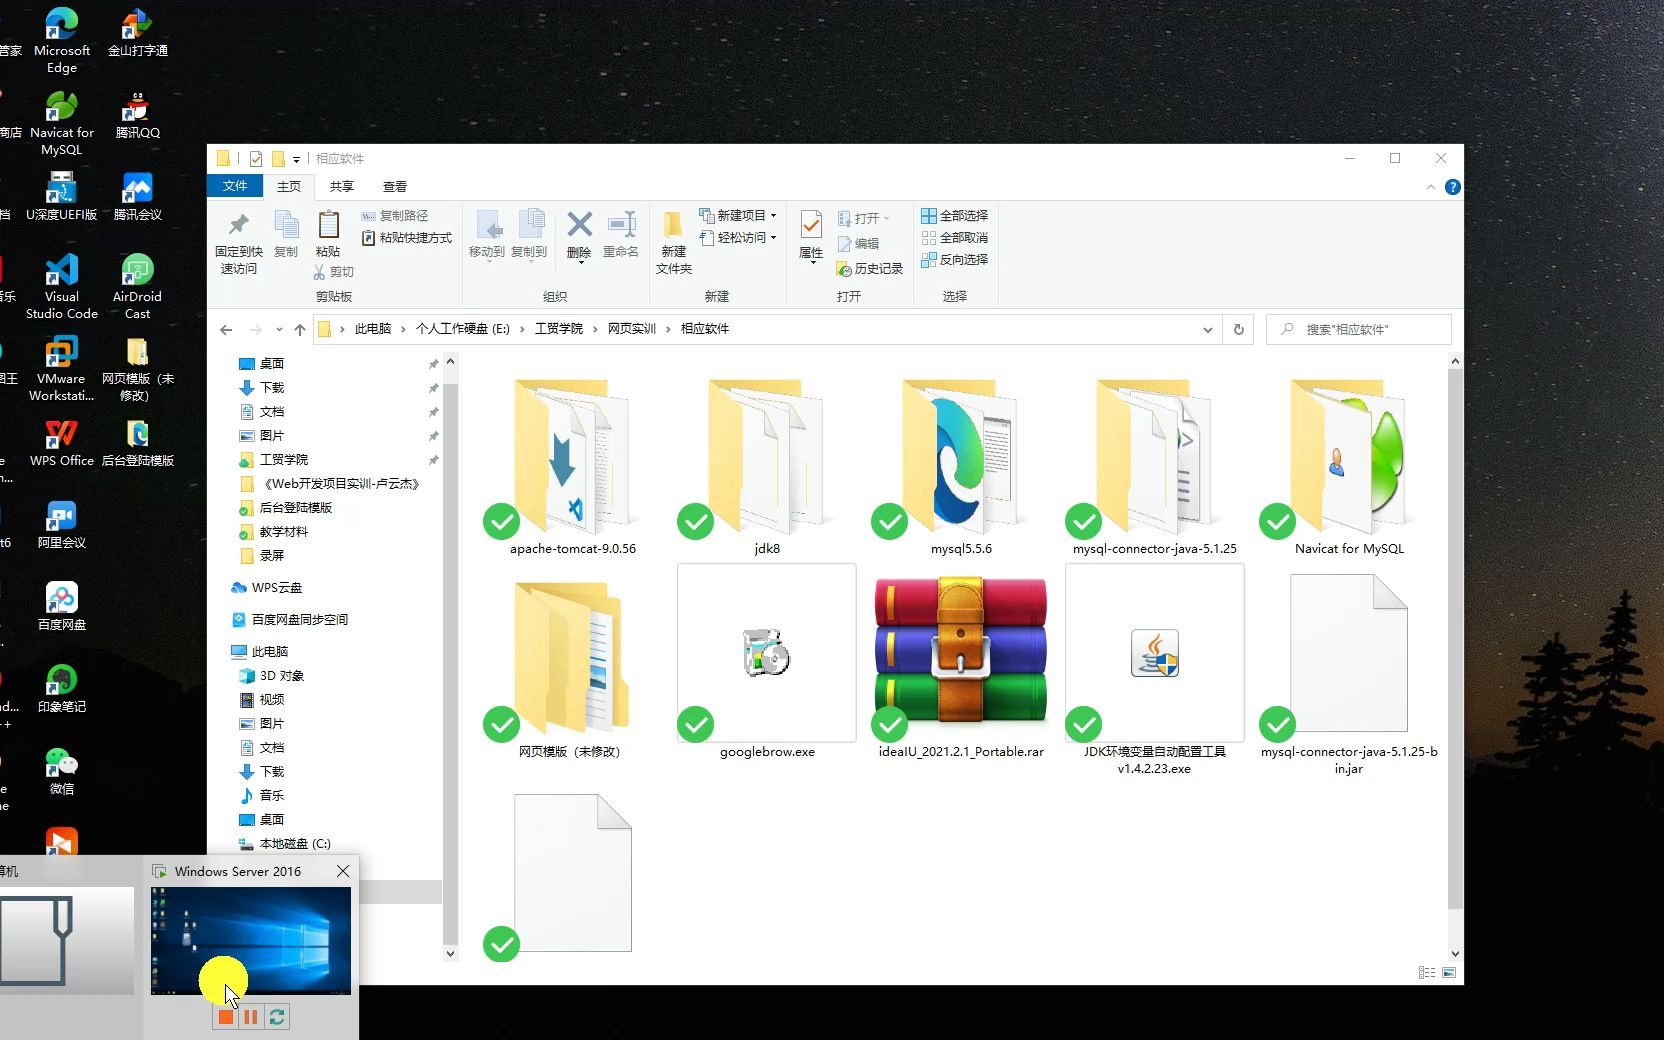Open New item (新建项目) dropdown
This screenshot has width=1664, height=1040.
pos(739,215)
